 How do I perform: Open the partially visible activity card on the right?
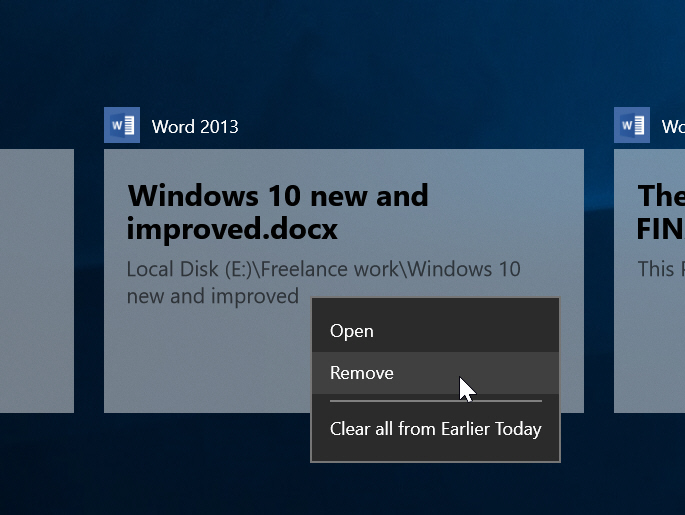click(x=649, y=281)
